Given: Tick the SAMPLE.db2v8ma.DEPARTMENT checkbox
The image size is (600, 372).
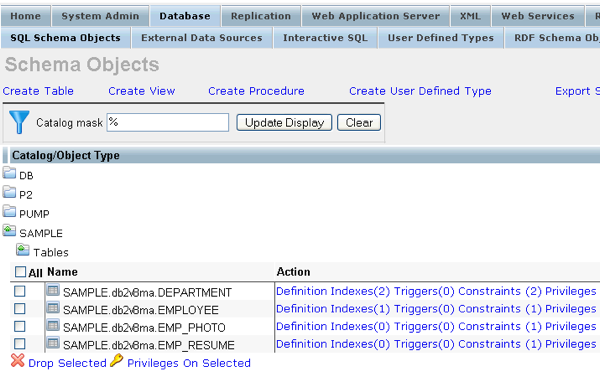Looking at the screenshot, I should coord(20,291).
